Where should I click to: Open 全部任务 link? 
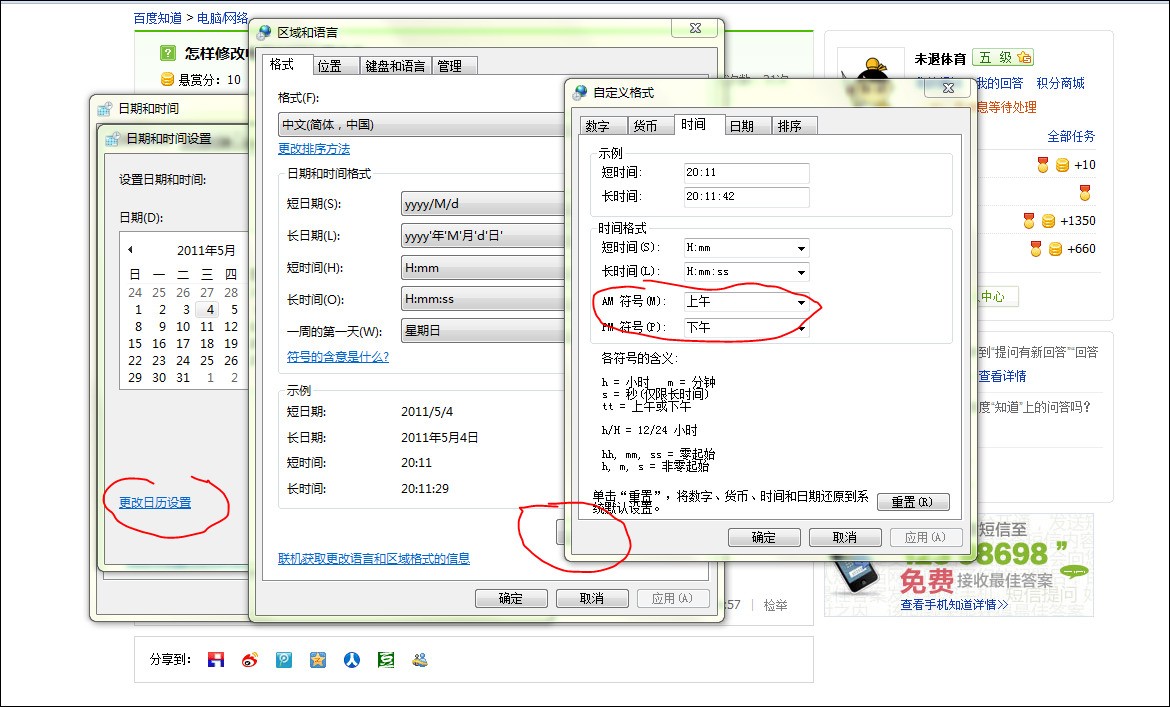point(1072,136)
